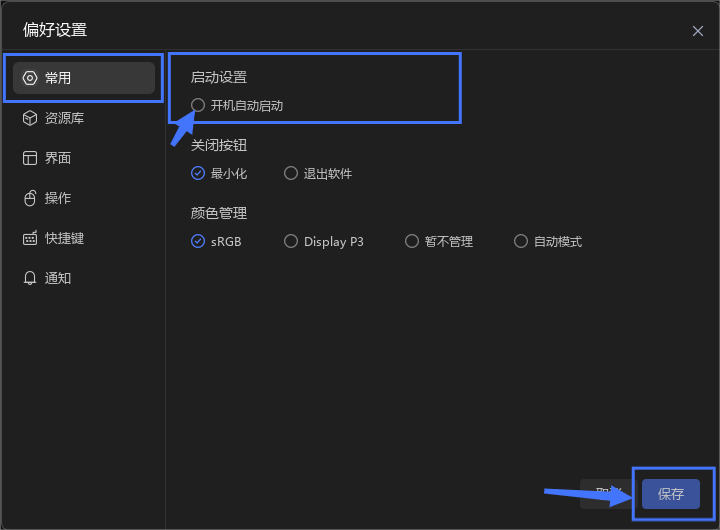Viewport: 720px width, 530px height.
Task: Select sRGB color management
Action: pos(198,241)
